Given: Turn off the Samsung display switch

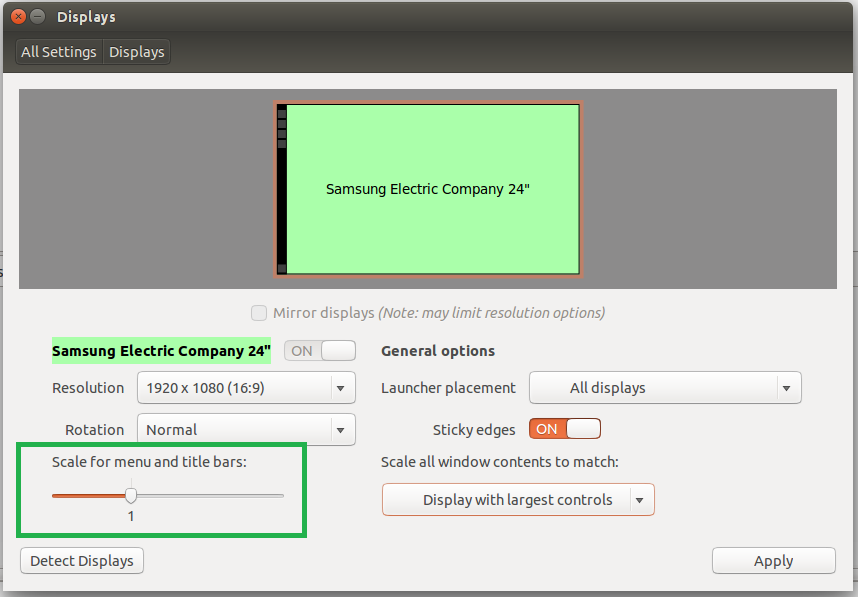Looking at the screenshot, I should tap(320, 351).
